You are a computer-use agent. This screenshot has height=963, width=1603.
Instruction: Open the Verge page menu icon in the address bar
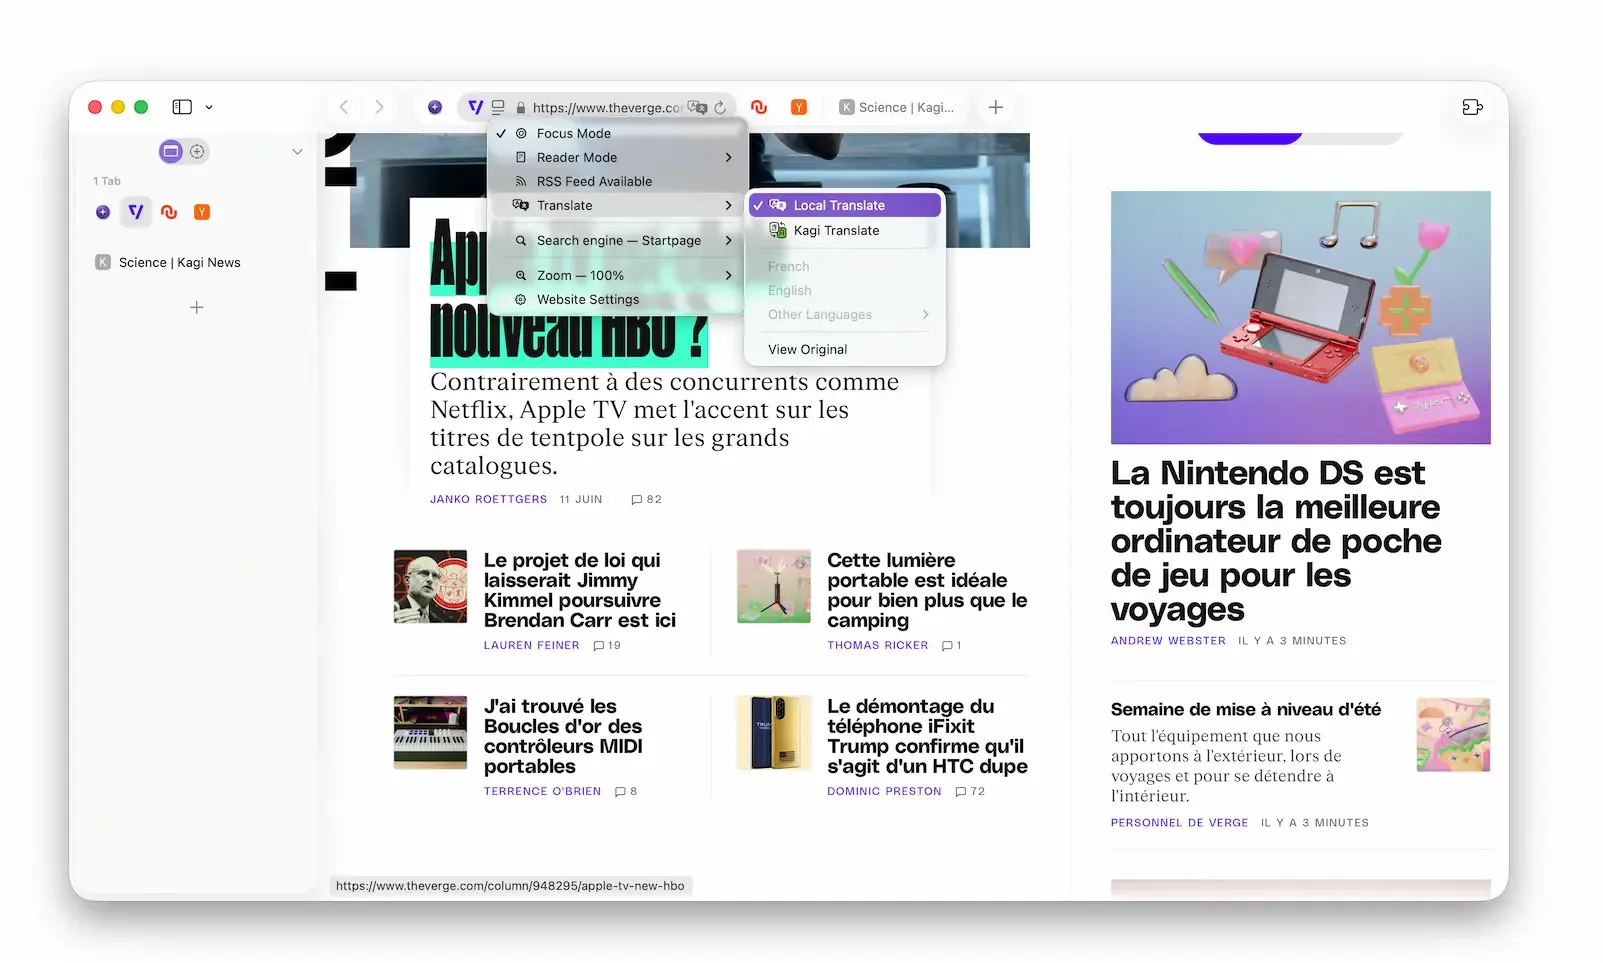coord(476,107)
